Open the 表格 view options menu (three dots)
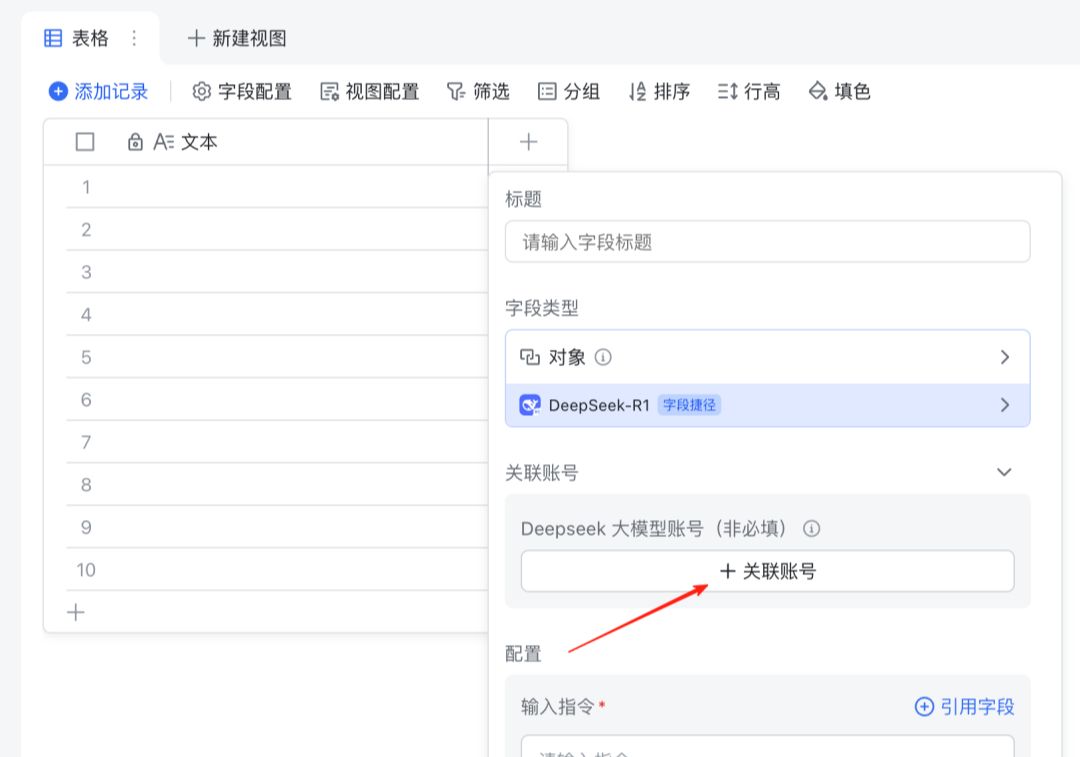This screenshot has height=757, width=1080. [x=133, y=38]
